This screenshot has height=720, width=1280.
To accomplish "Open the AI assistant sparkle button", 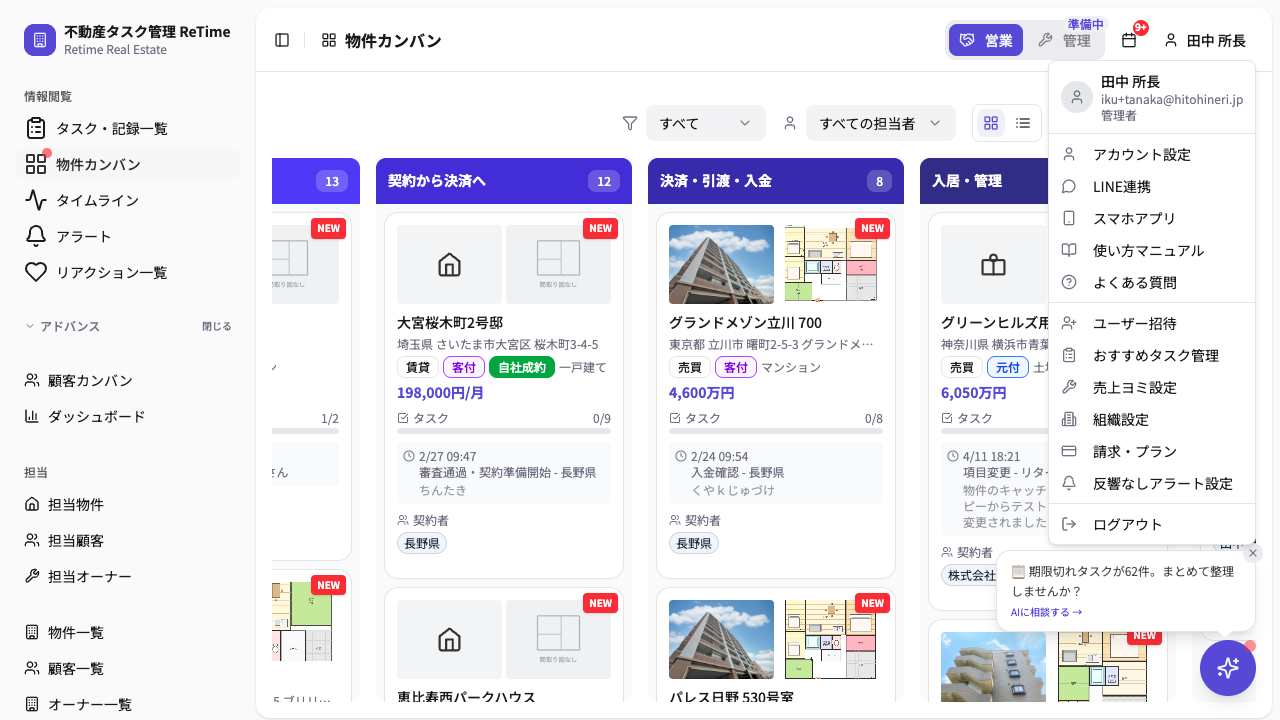I will click(1228, 668).
